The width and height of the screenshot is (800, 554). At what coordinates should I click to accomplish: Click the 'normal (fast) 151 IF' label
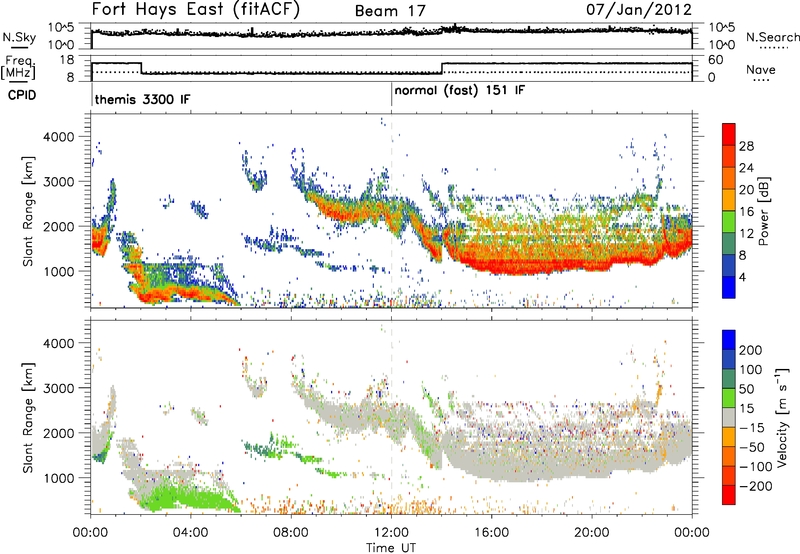point(459,91)
